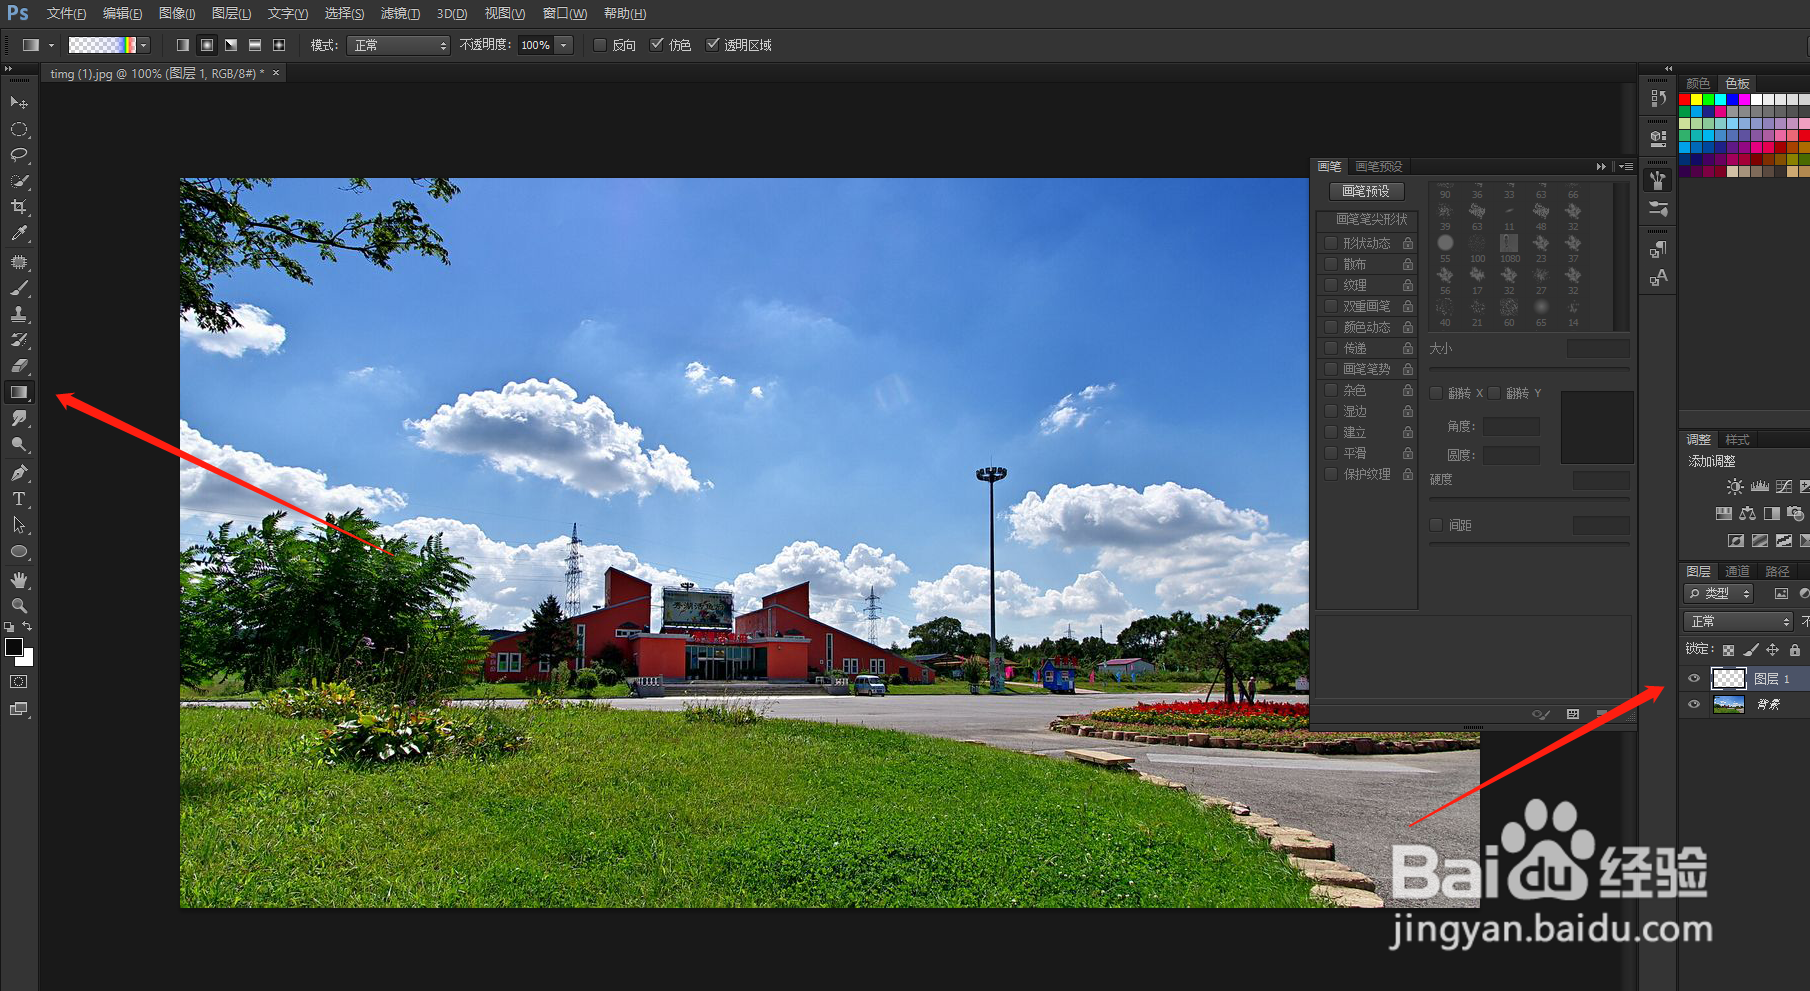Screen dimensions: 1810x991
Task: Add a Color Balance adjustment
Action: [x=1747, y=514]
